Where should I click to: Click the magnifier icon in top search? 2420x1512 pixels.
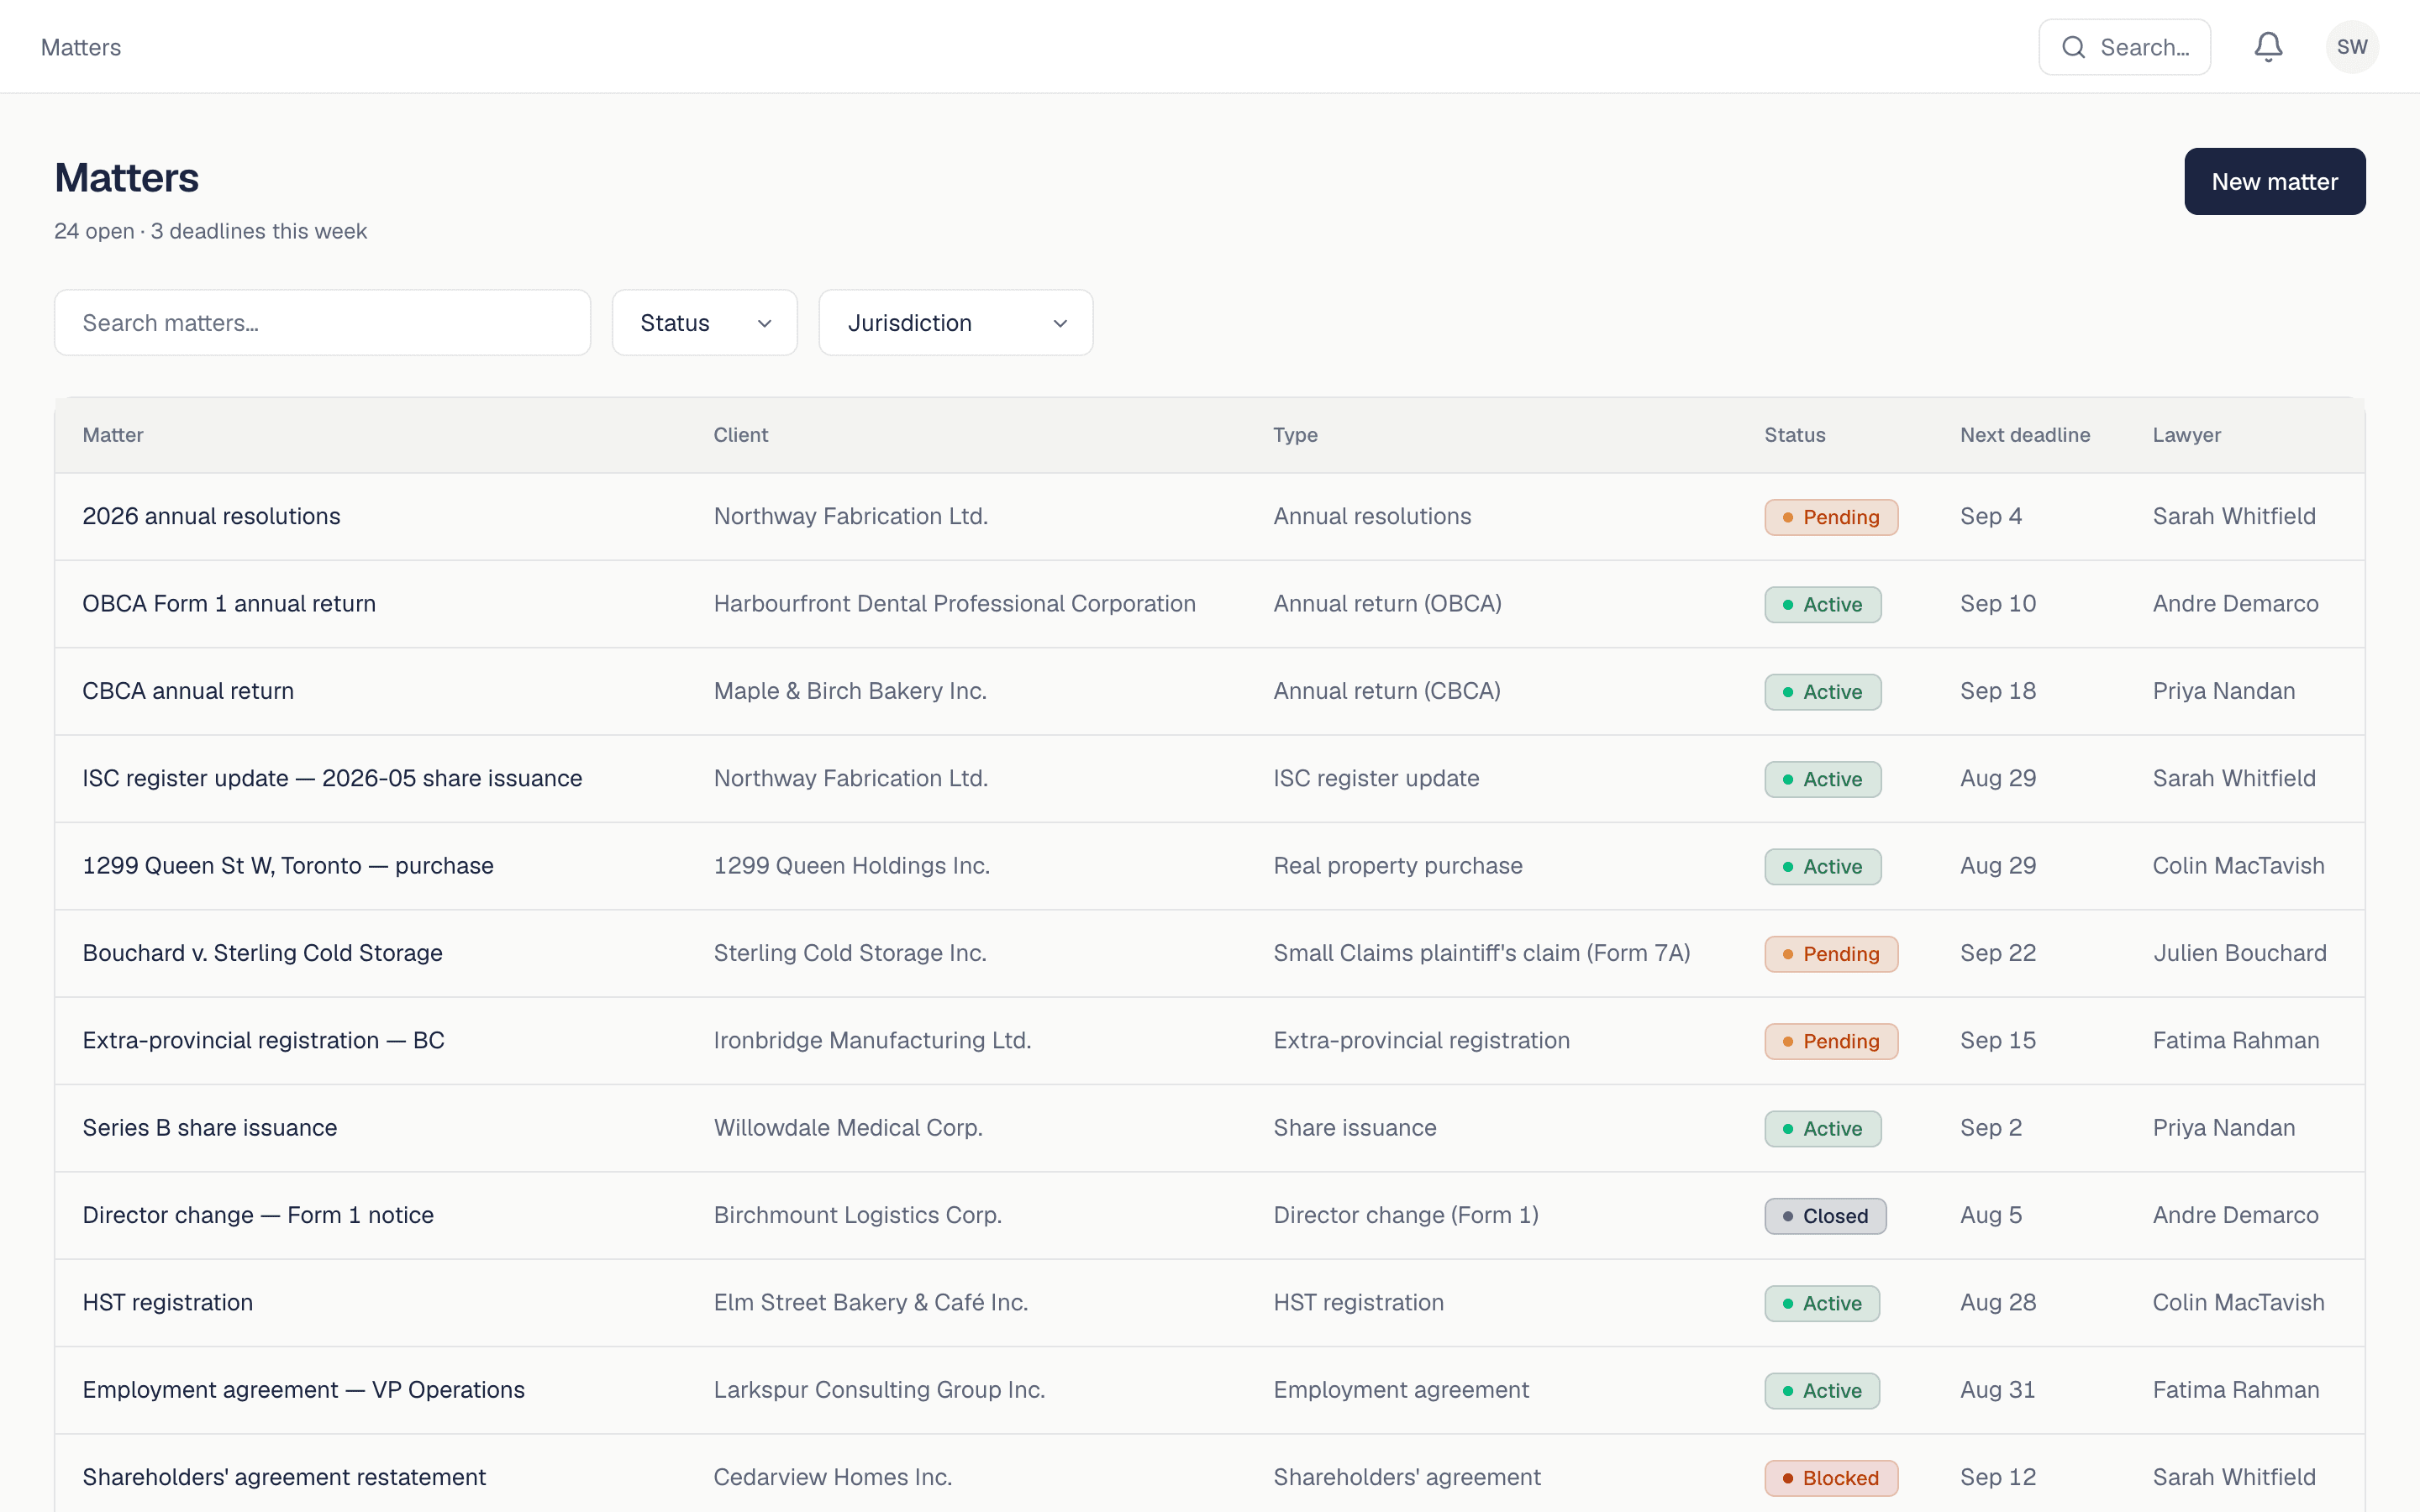point(2074,47)
